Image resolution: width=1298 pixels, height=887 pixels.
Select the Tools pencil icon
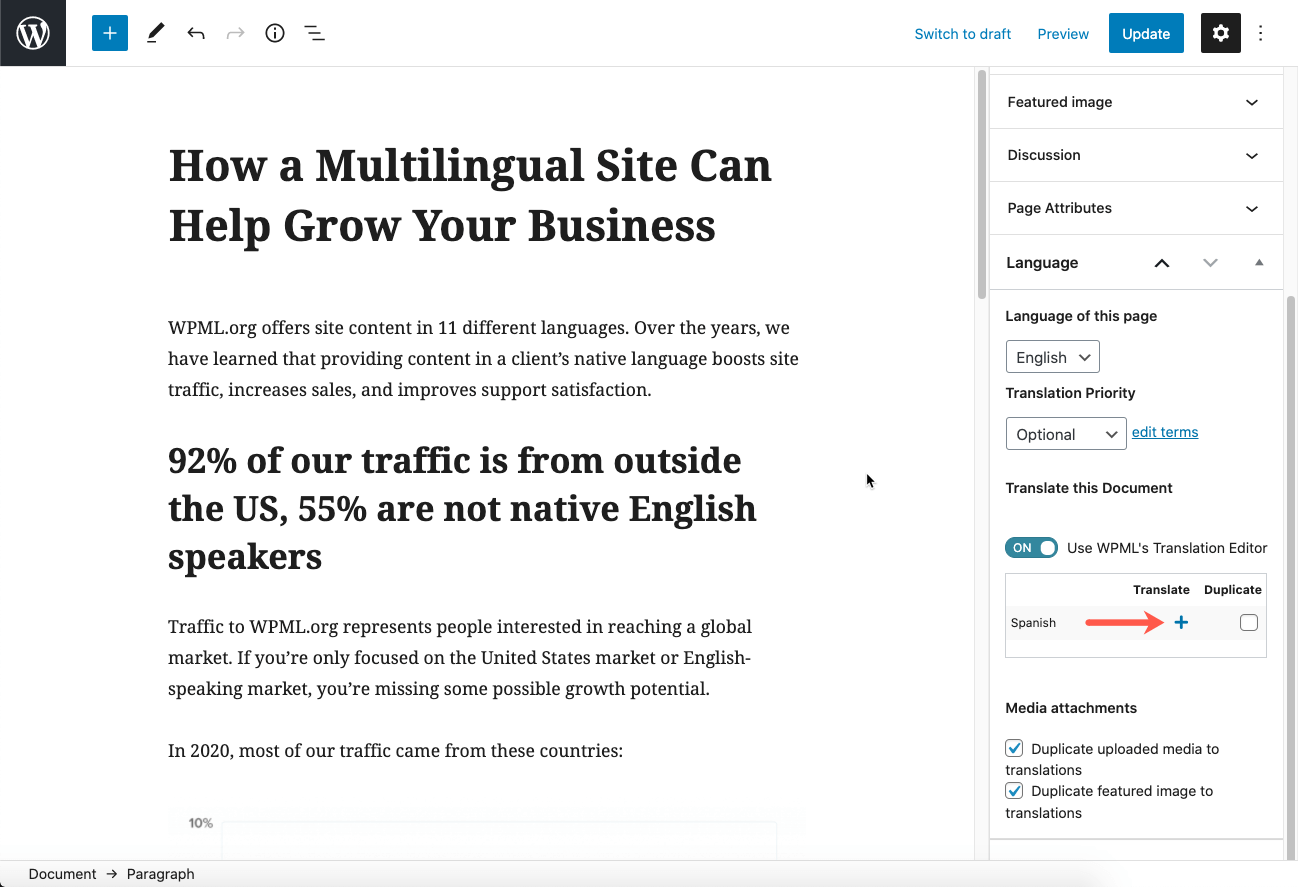point(155,33)
